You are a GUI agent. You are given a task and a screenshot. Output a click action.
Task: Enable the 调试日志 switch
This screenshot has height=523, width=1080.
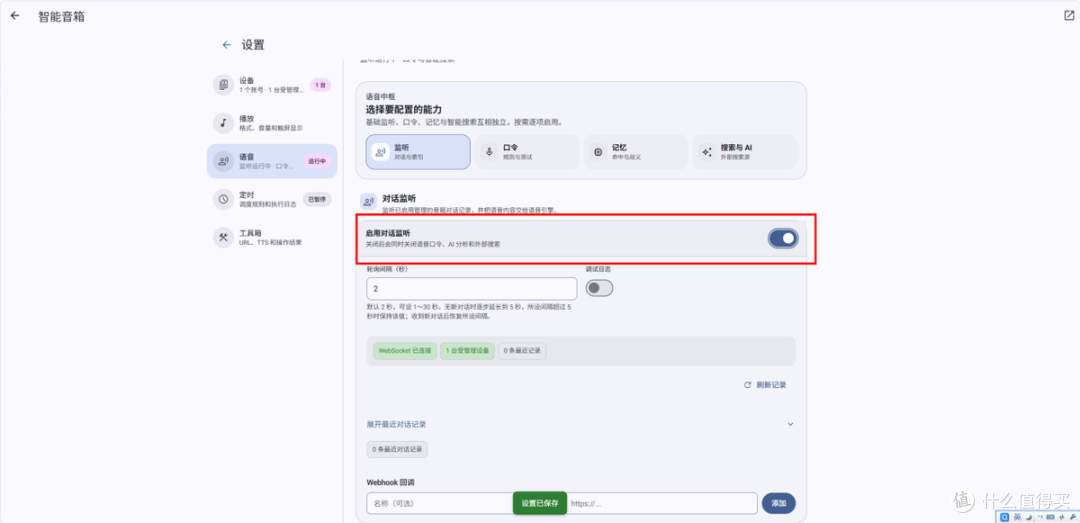(x=599, y=288)
